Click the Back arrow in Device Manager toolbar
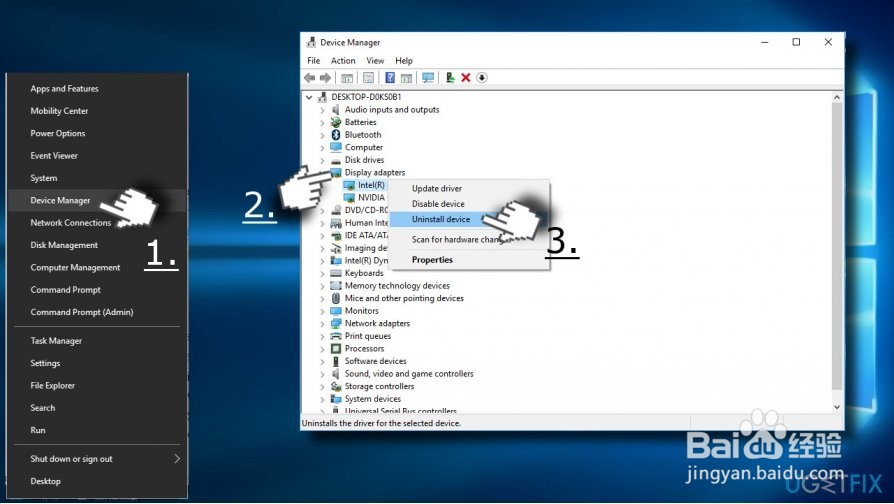The image size is (894, 504). 310,78
